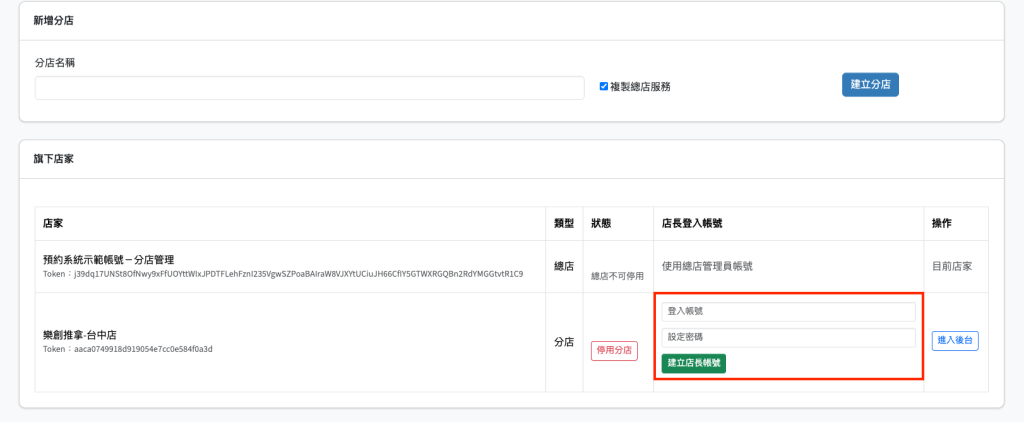Viewport: 1024px width, 422px height.
Task: Click the 建立分店 button
Action: (870, 85)
